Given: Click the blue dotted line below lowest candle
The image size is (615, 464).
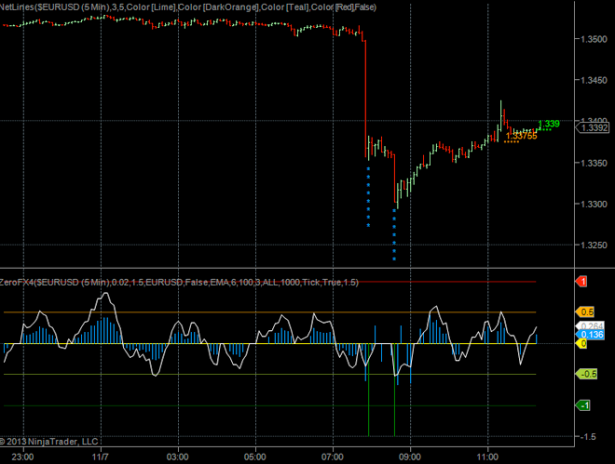Looking at the screenshot, I should [394, 237].
